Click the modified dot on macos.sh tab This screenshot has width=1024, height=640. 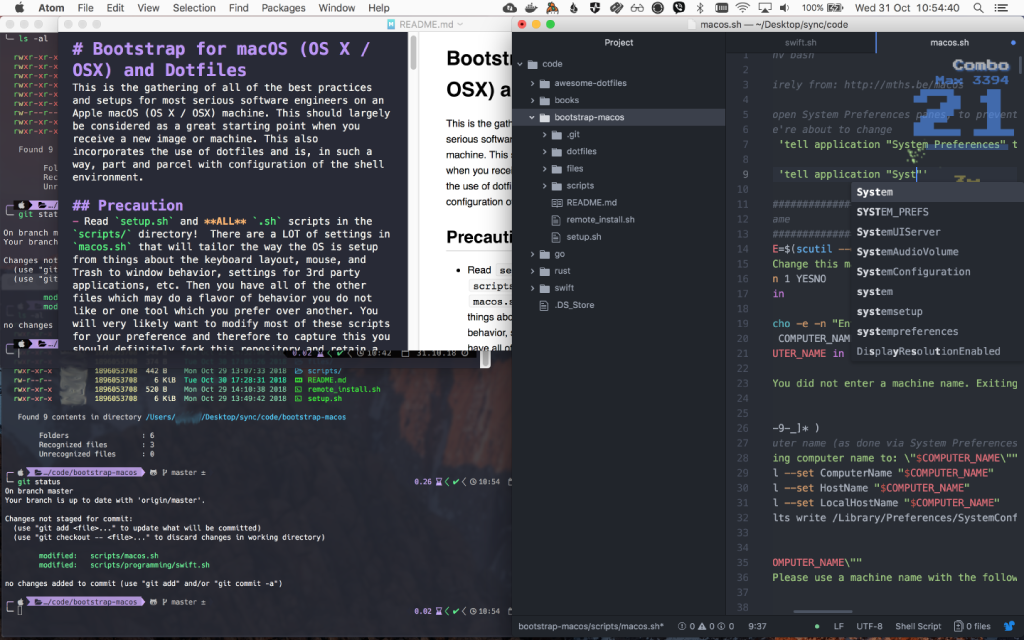tap(1014, 42)
